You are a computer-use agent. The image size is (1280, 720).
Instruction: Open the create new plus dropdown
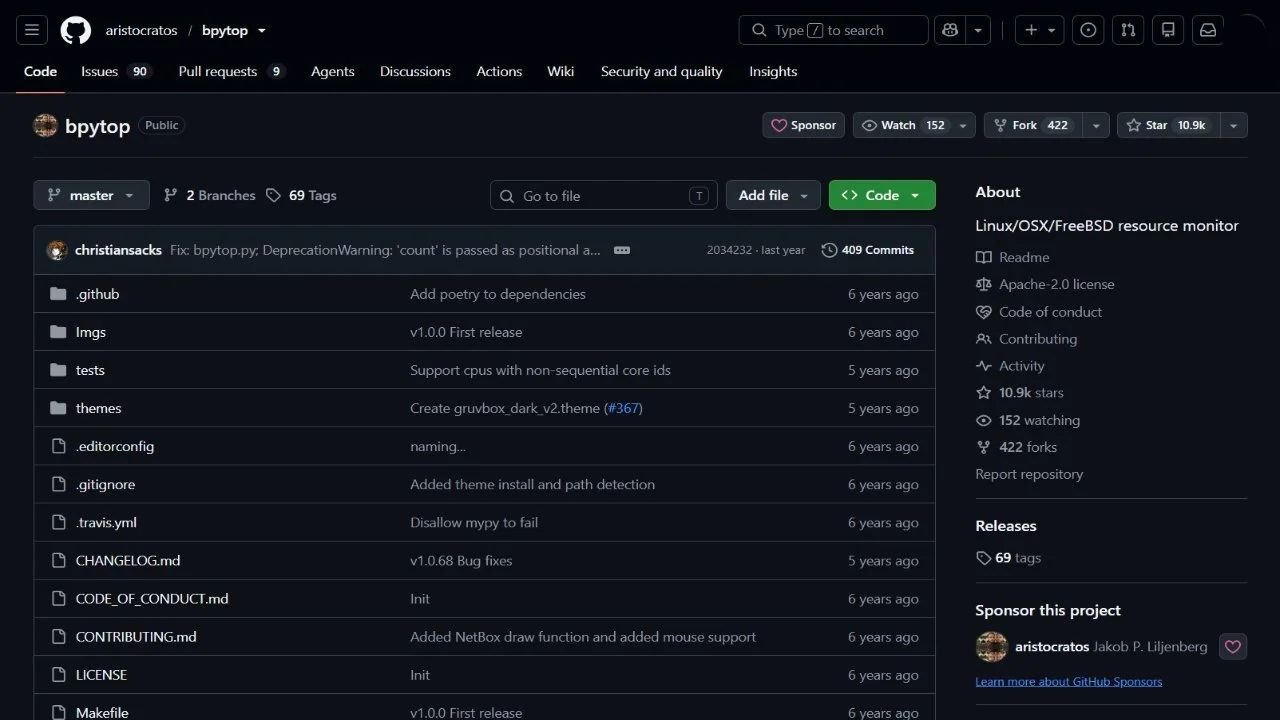coord(1040,30)
